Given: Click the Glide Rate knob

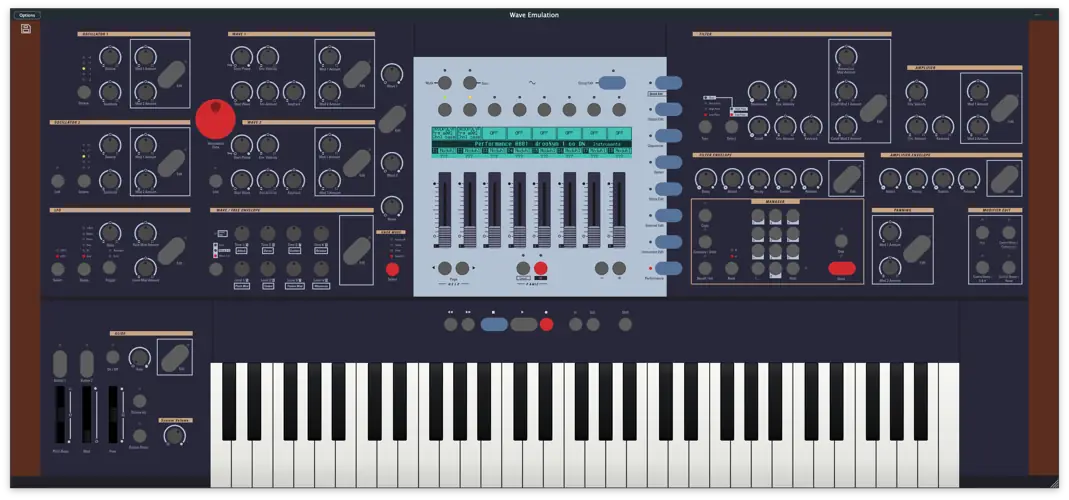Looking at the screenshot, I should point(139,357).
